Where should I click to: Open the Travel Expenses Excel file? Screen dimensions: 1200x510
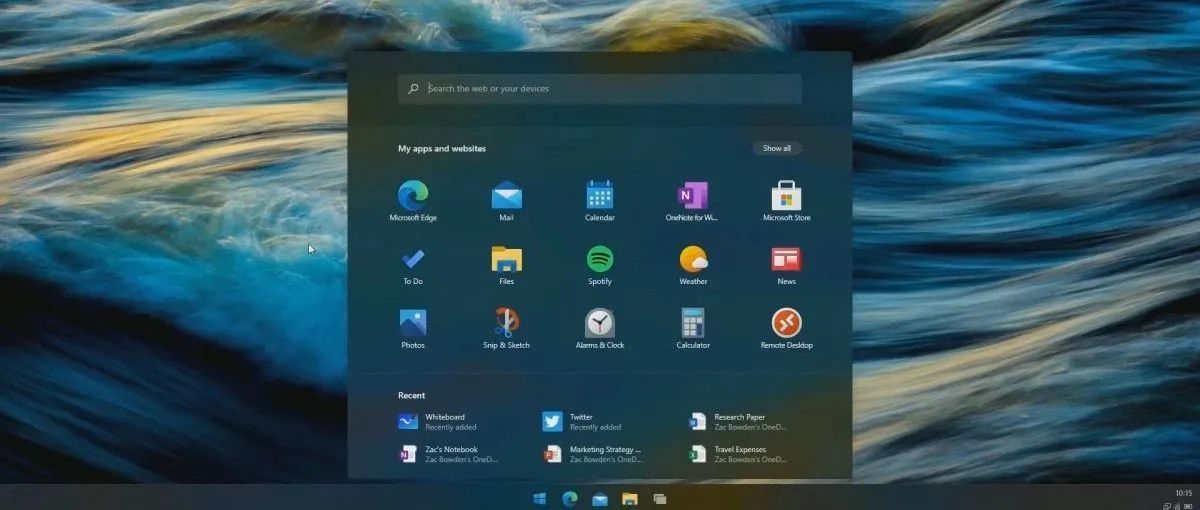click(740, 454)
